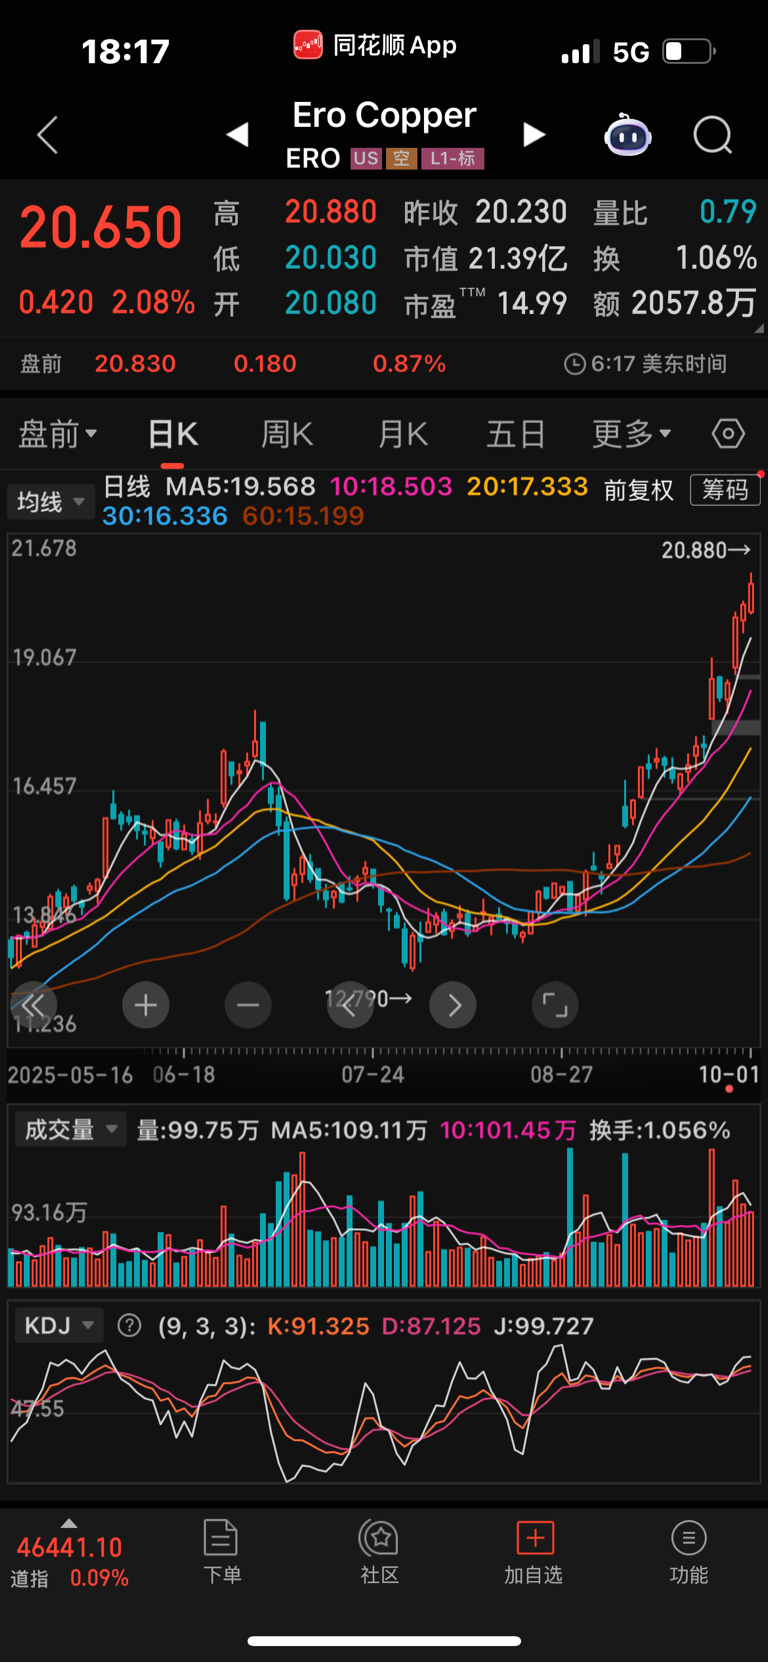
Task: Switch to next stock with right triangle
Action: click(534, 135)
